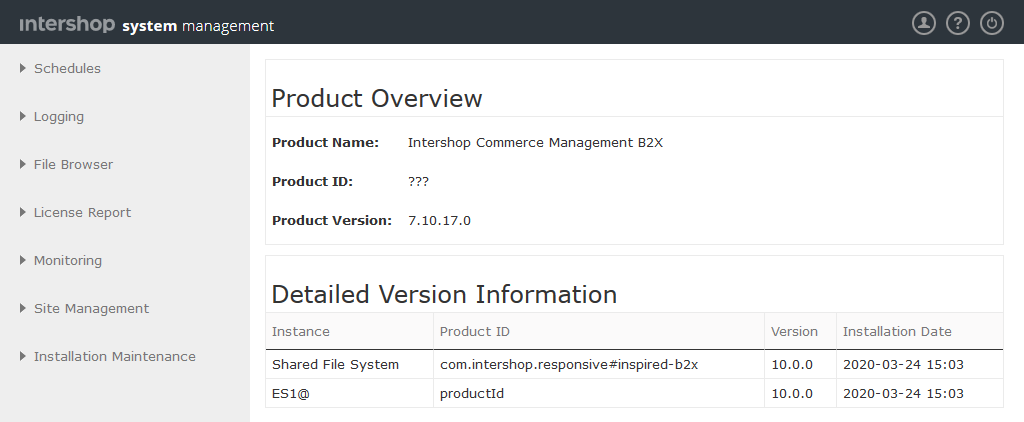Viewport: 1024px width, 422px height.
Task: Click the ??? product ID value
Action: tap(419, 182)
